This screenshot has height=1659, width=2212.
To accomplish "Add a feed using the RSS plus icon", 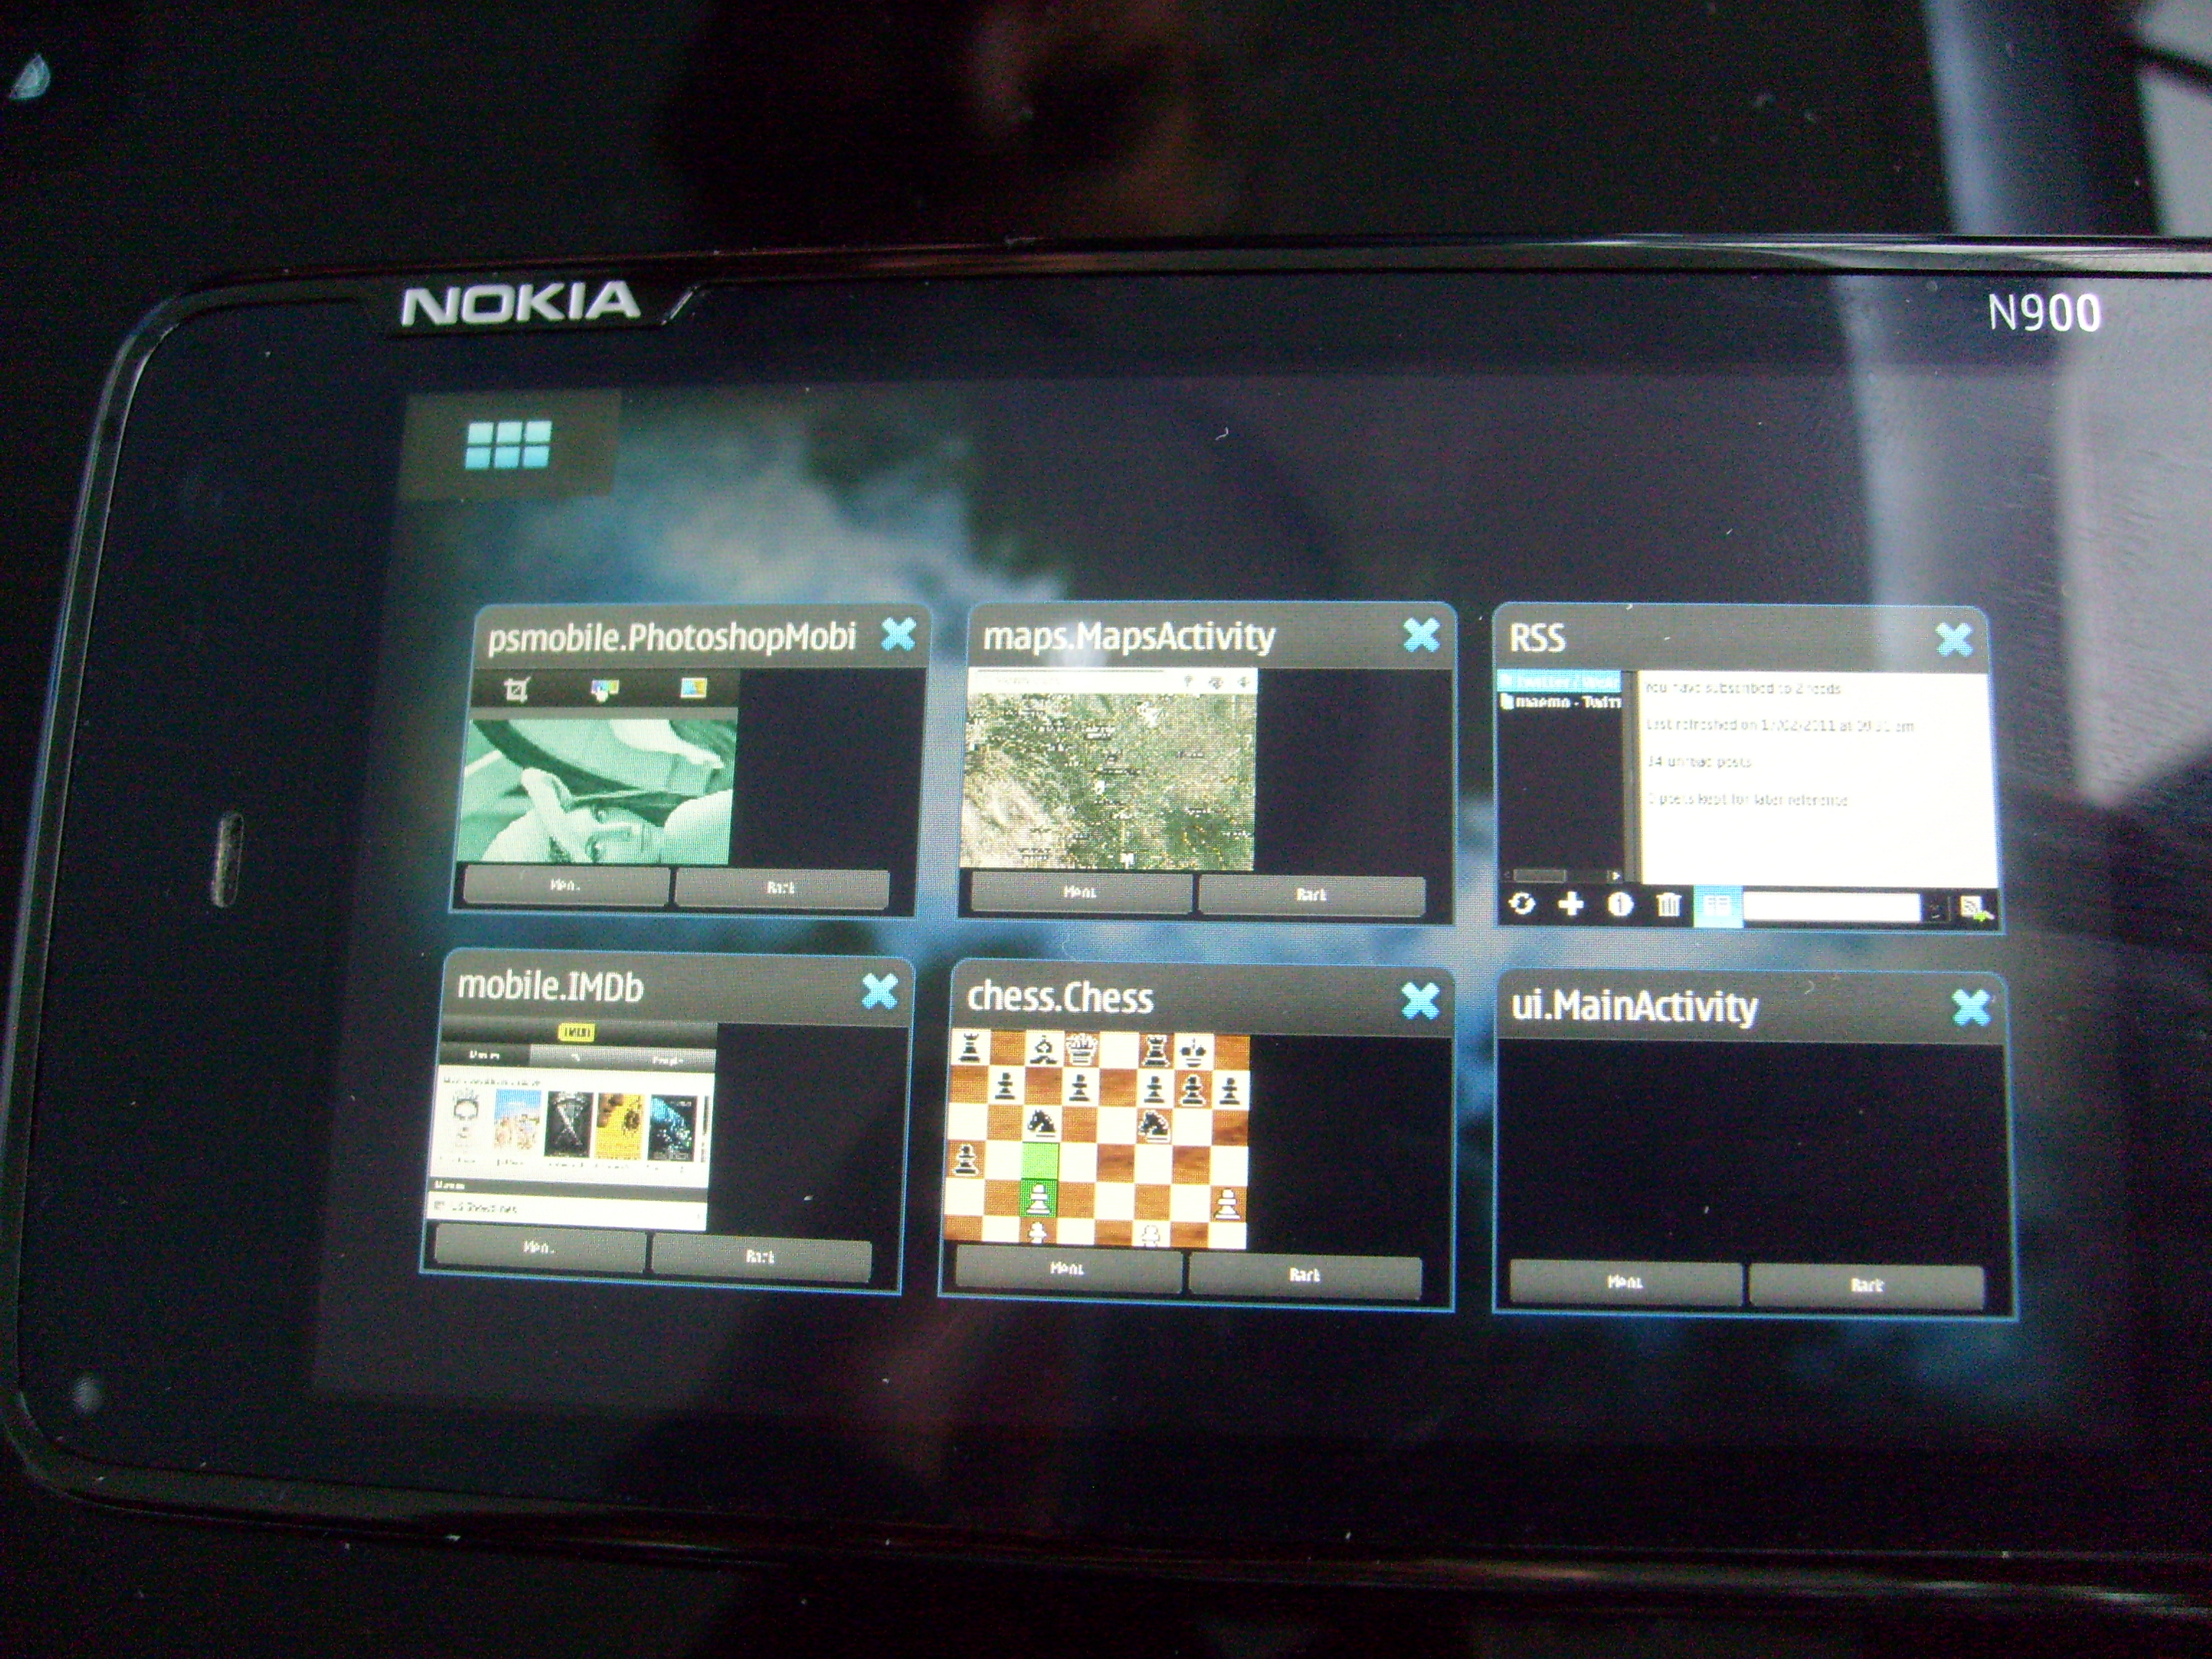I will click(x=1571, y=904).
